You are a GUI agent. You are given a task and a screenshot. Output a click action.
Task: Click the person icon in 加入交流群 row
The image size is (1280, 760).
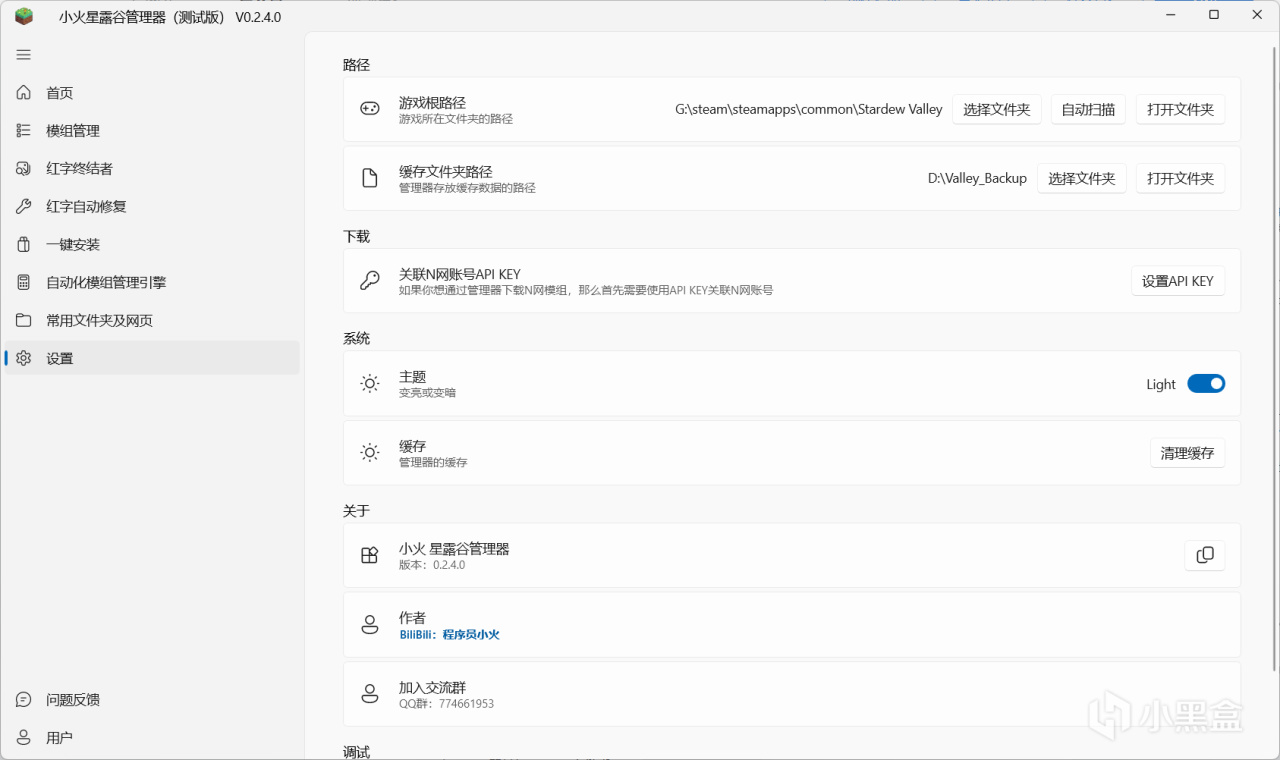370,694
